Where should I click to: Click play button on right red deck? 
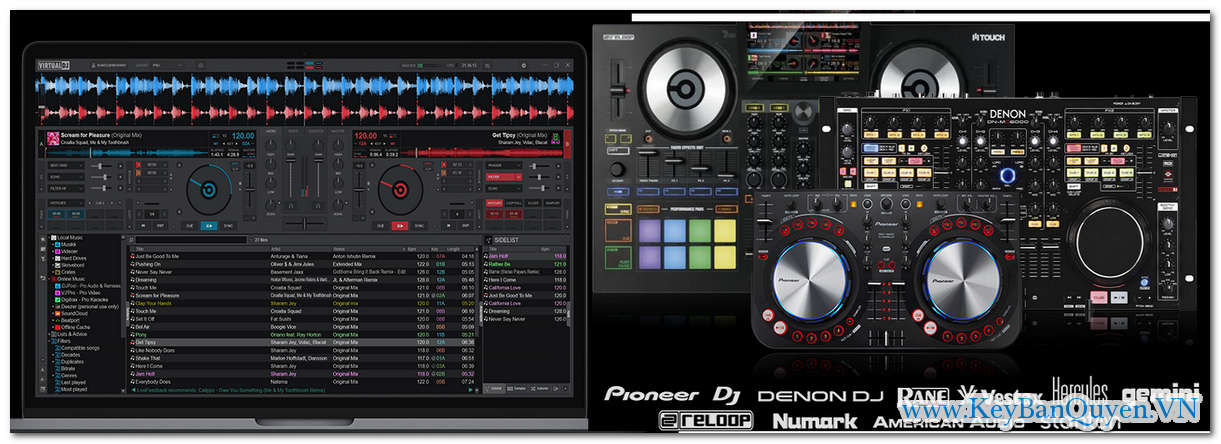[x=400, y=226]
